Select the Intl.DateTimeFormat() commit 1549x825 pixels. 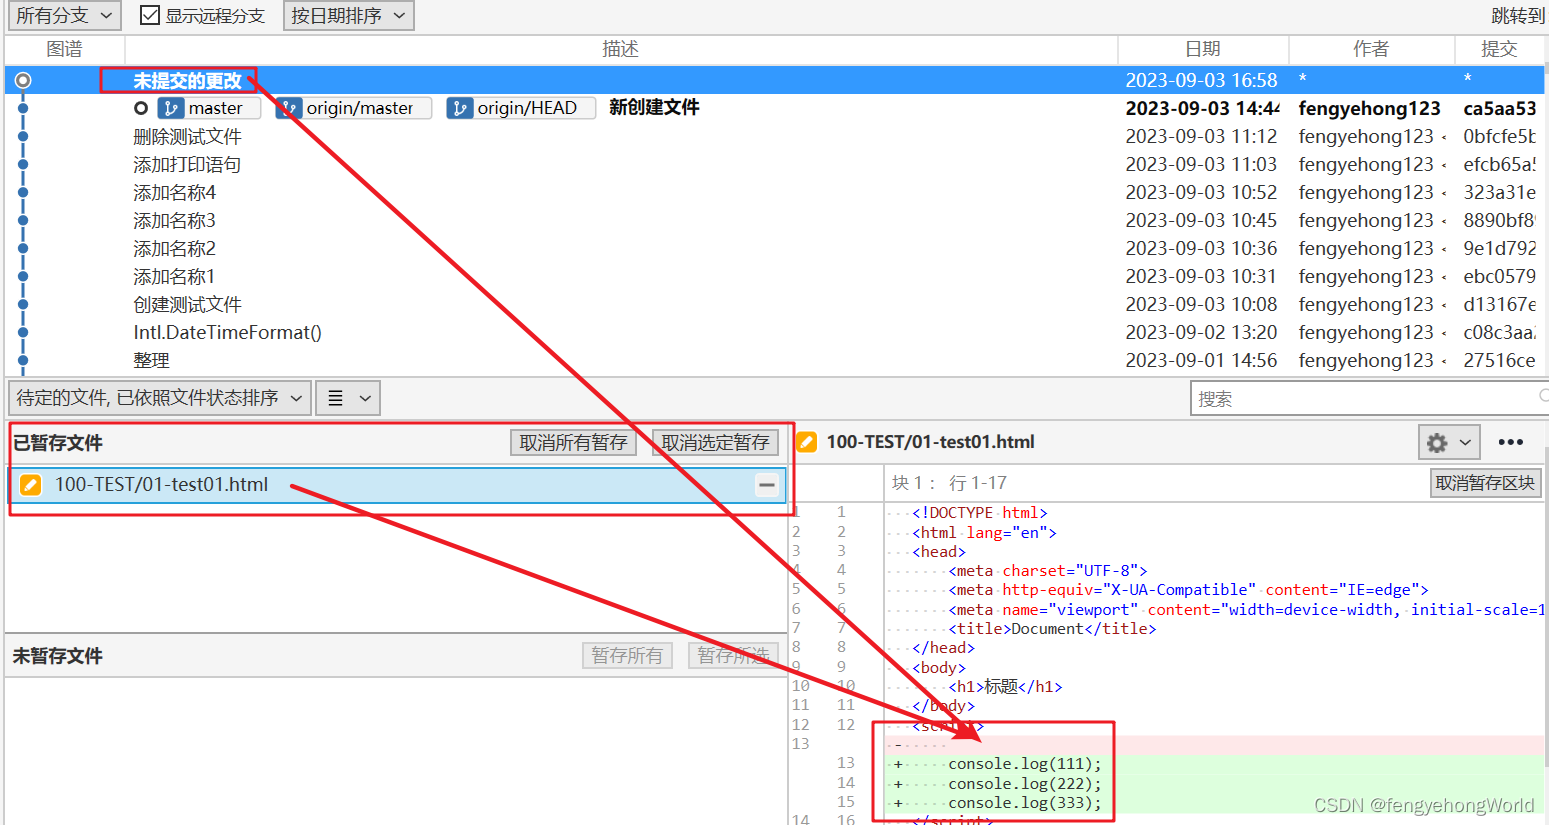click(228, 332)
